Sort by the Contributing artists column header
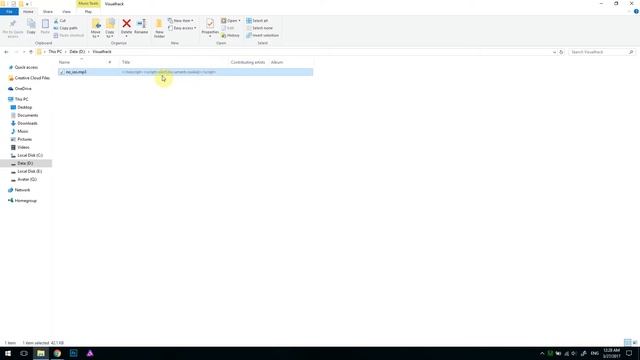This screenshot has height=360, width=640. coord(248,62)
